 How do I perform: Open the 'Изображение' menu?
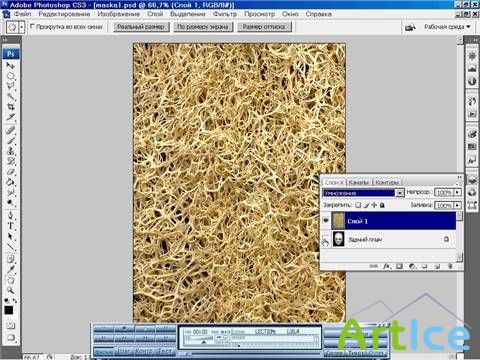[x=119, y=14]
